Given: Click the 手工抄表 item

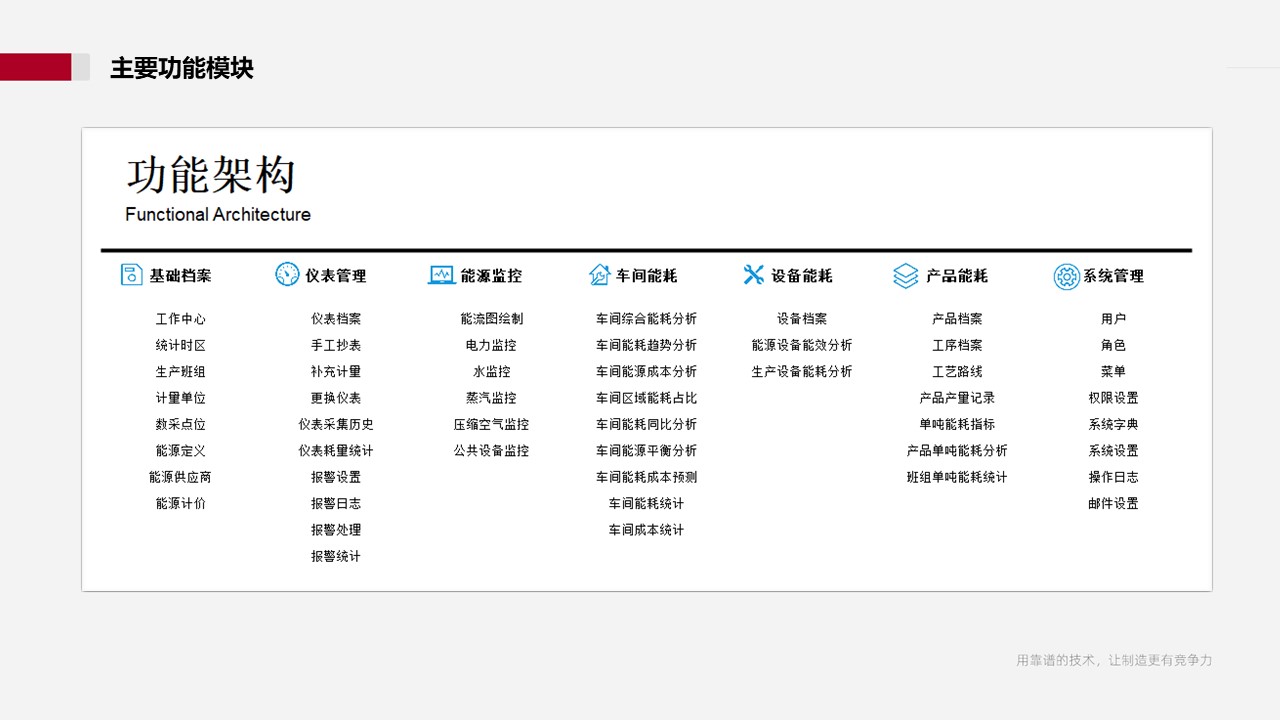Looking at the screenshot, I should click(x=336, y=345).
